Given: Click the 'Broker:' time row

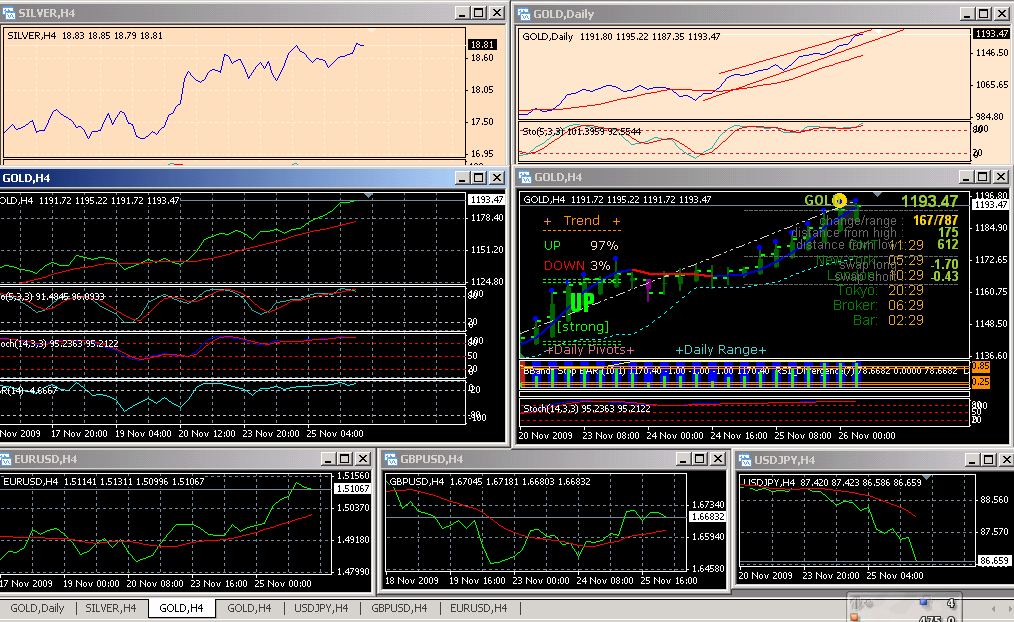Looking at the screenshot, I should [x=878, y=305].
